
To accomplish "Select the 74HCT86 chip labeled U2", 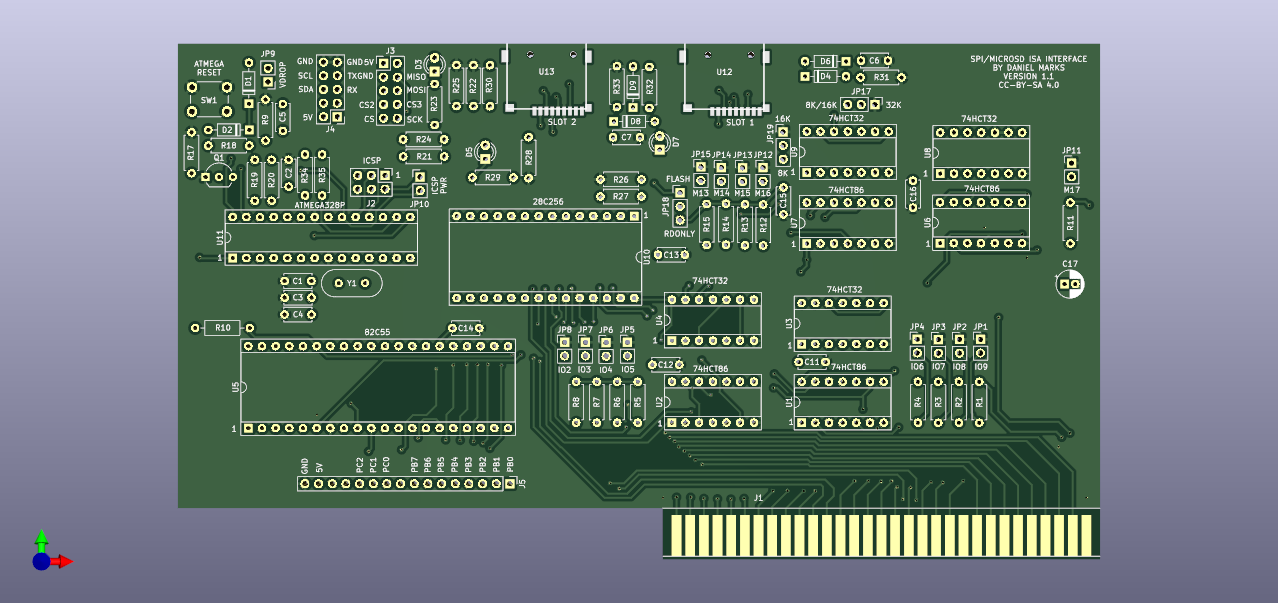I will (714, 403).
